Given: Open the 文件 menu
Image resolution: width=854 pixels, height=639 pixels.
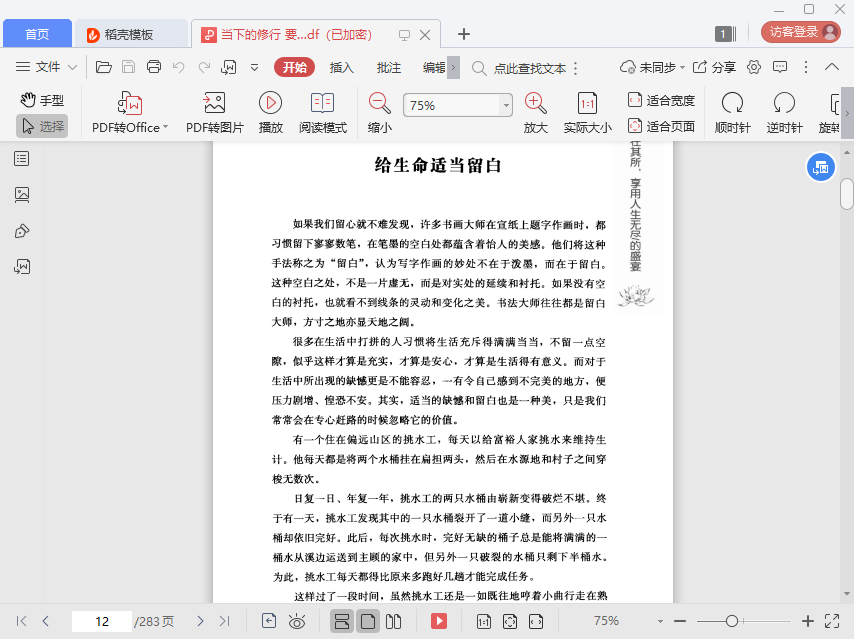Looking at the screenshot, I should click(46, 67).
